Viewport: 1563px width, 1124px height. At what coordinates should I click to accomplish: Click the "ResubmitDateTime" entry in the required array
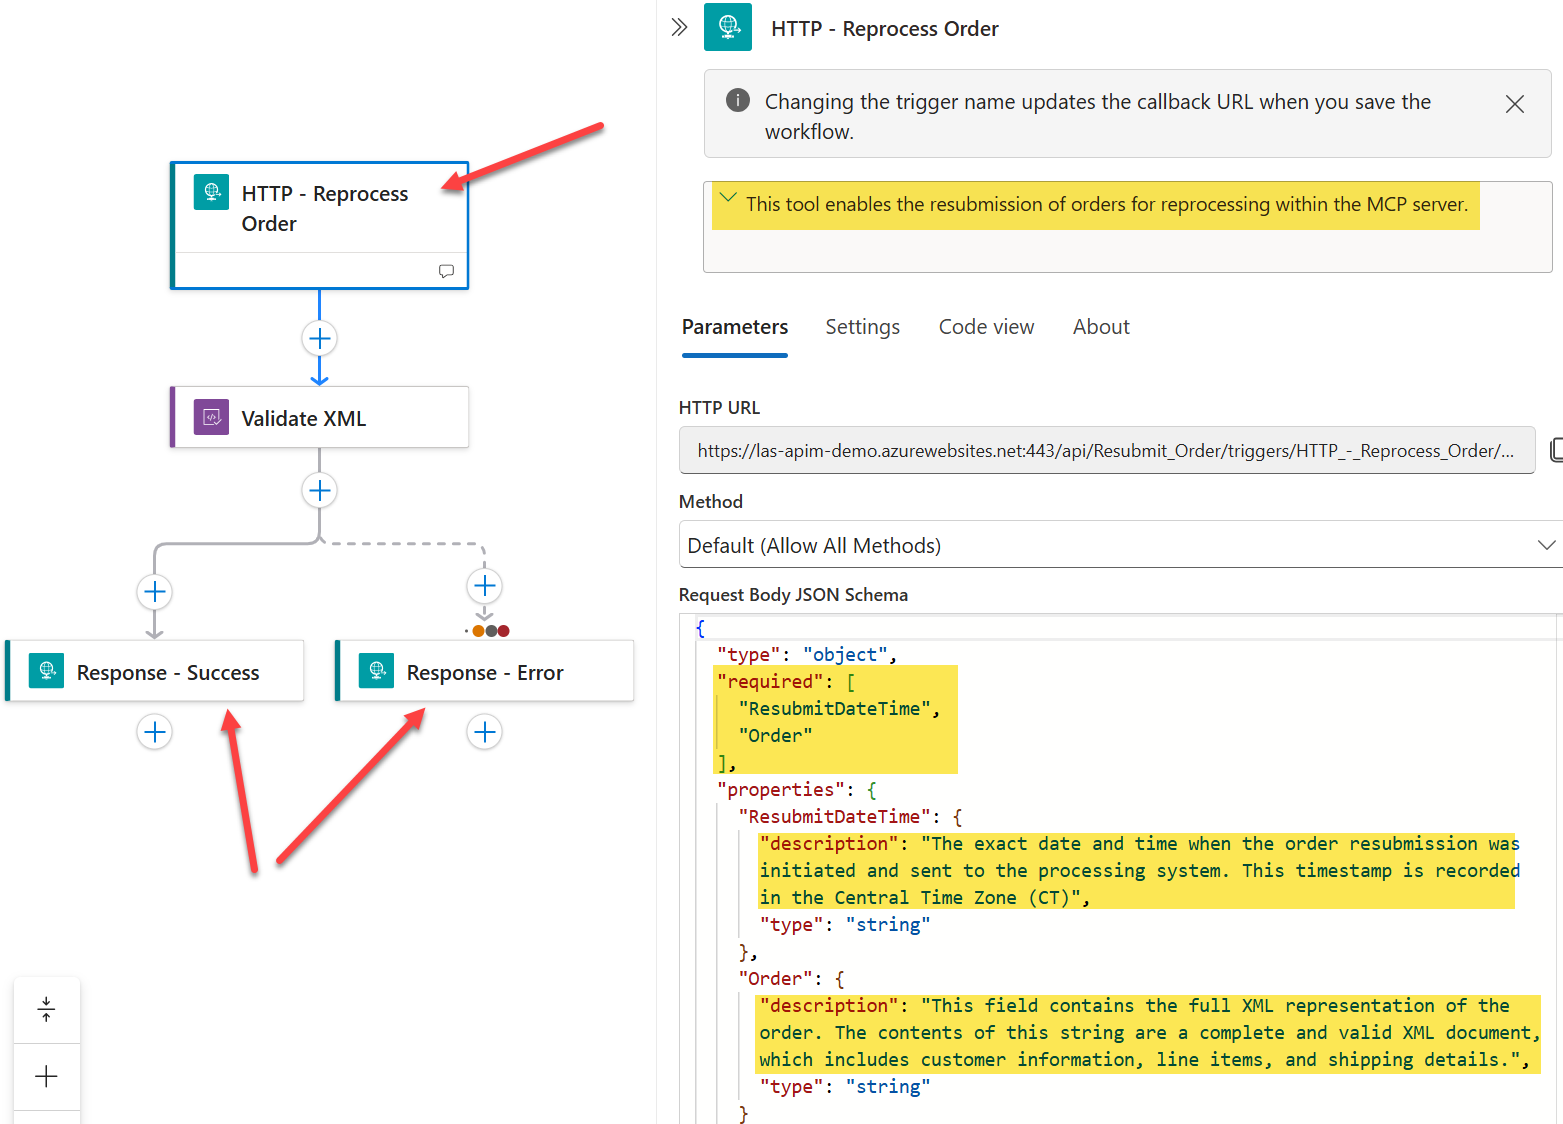[834, 708]
